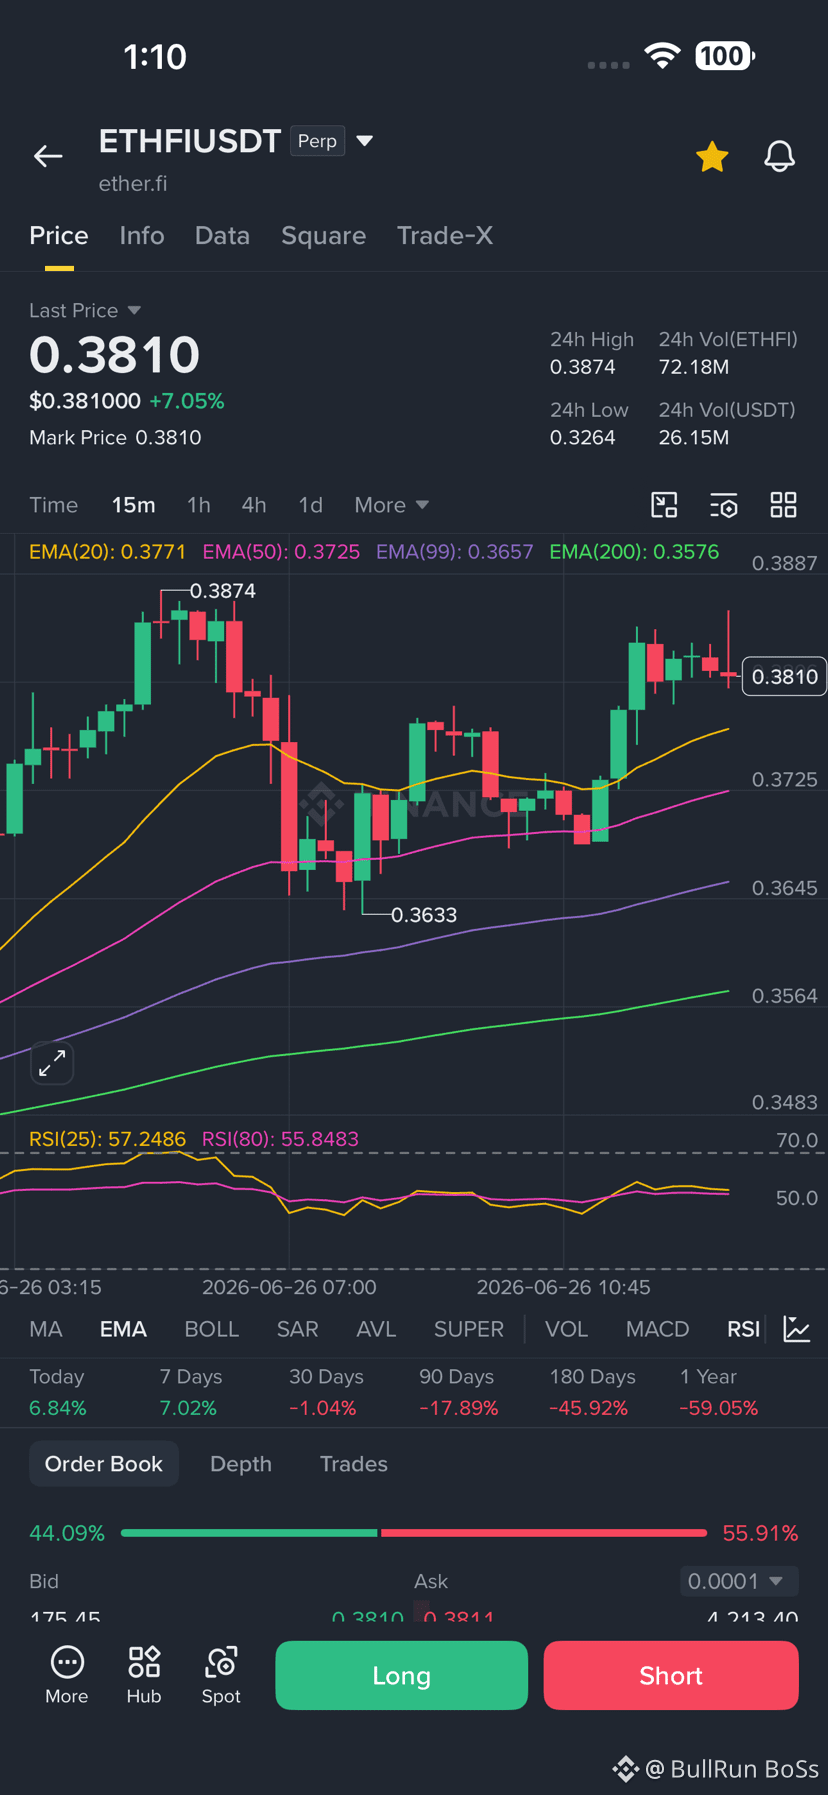
Task: Select the 1d timeframe
Action: click(x=311, y=505)
